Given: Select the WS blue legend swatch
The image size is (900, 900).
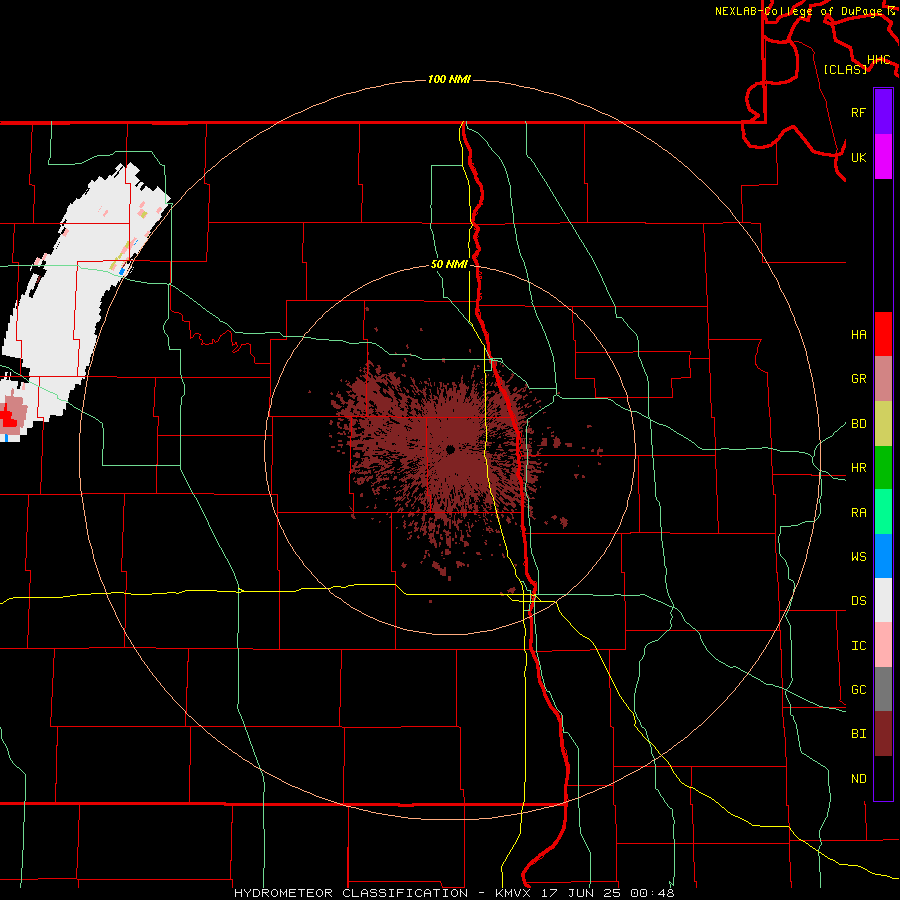Looking at the screenshot, I should pyautogui.click(x=883, y=556).
